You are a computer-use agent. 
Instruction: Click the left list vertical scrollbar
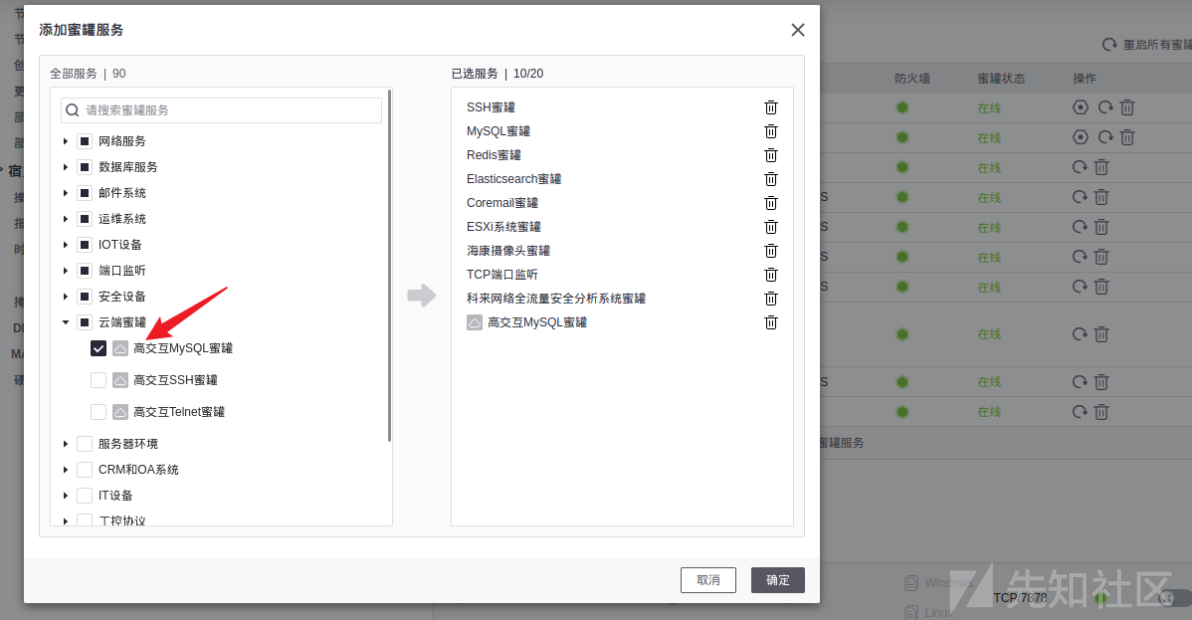[x=389, y=265]
